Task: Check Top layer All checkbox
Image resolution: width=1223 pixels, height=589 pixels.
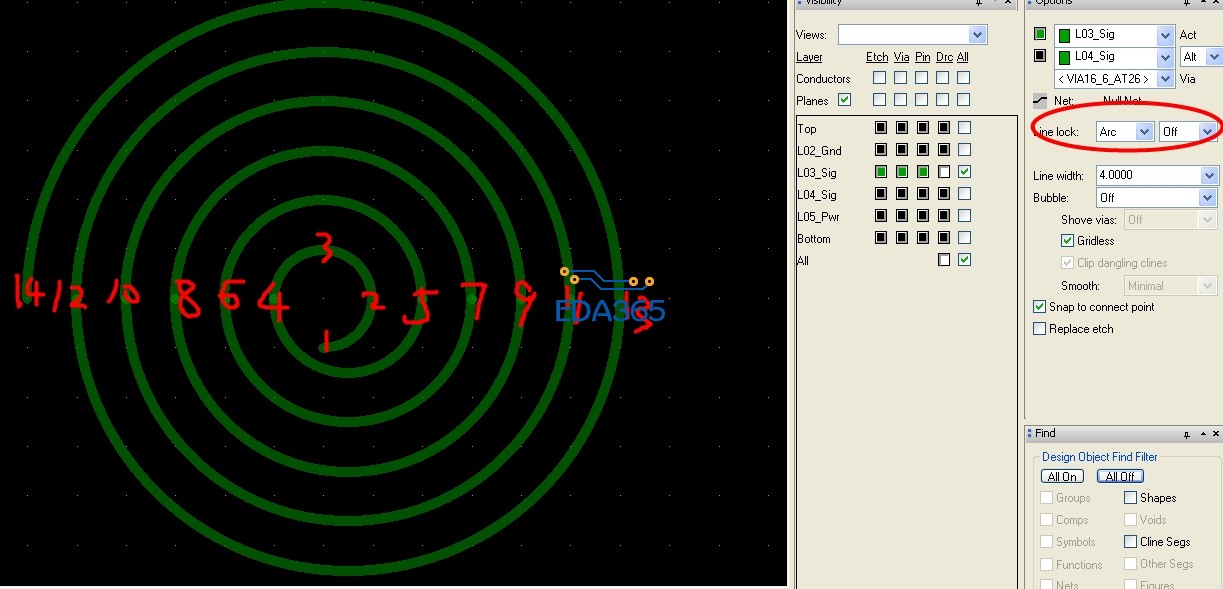Action: tap(964, 128)
